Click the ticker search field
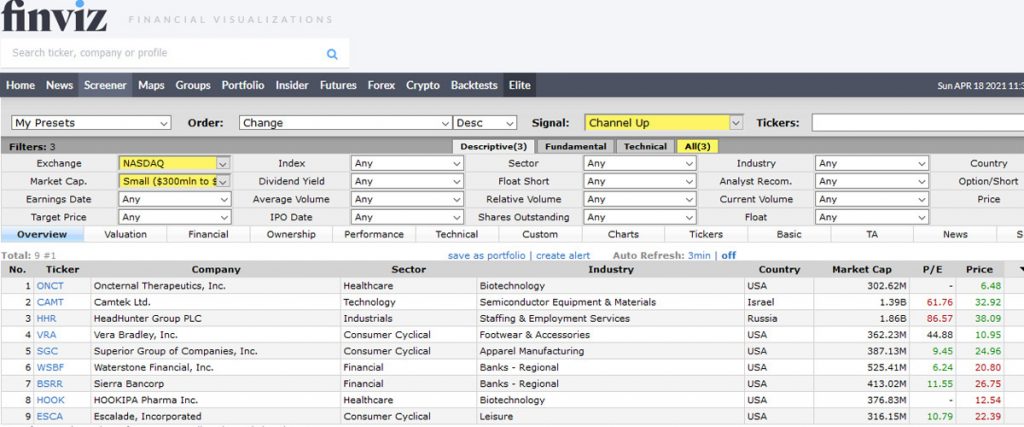Viewport: 1024px width, 427px height. click(x=174, y=53)
